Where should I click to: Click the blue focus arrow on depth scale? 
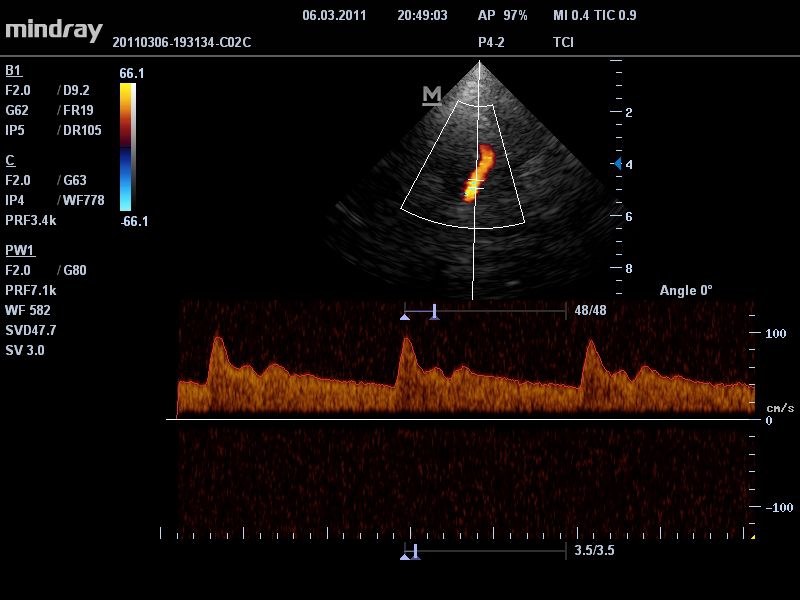click(x=618, y=163)
